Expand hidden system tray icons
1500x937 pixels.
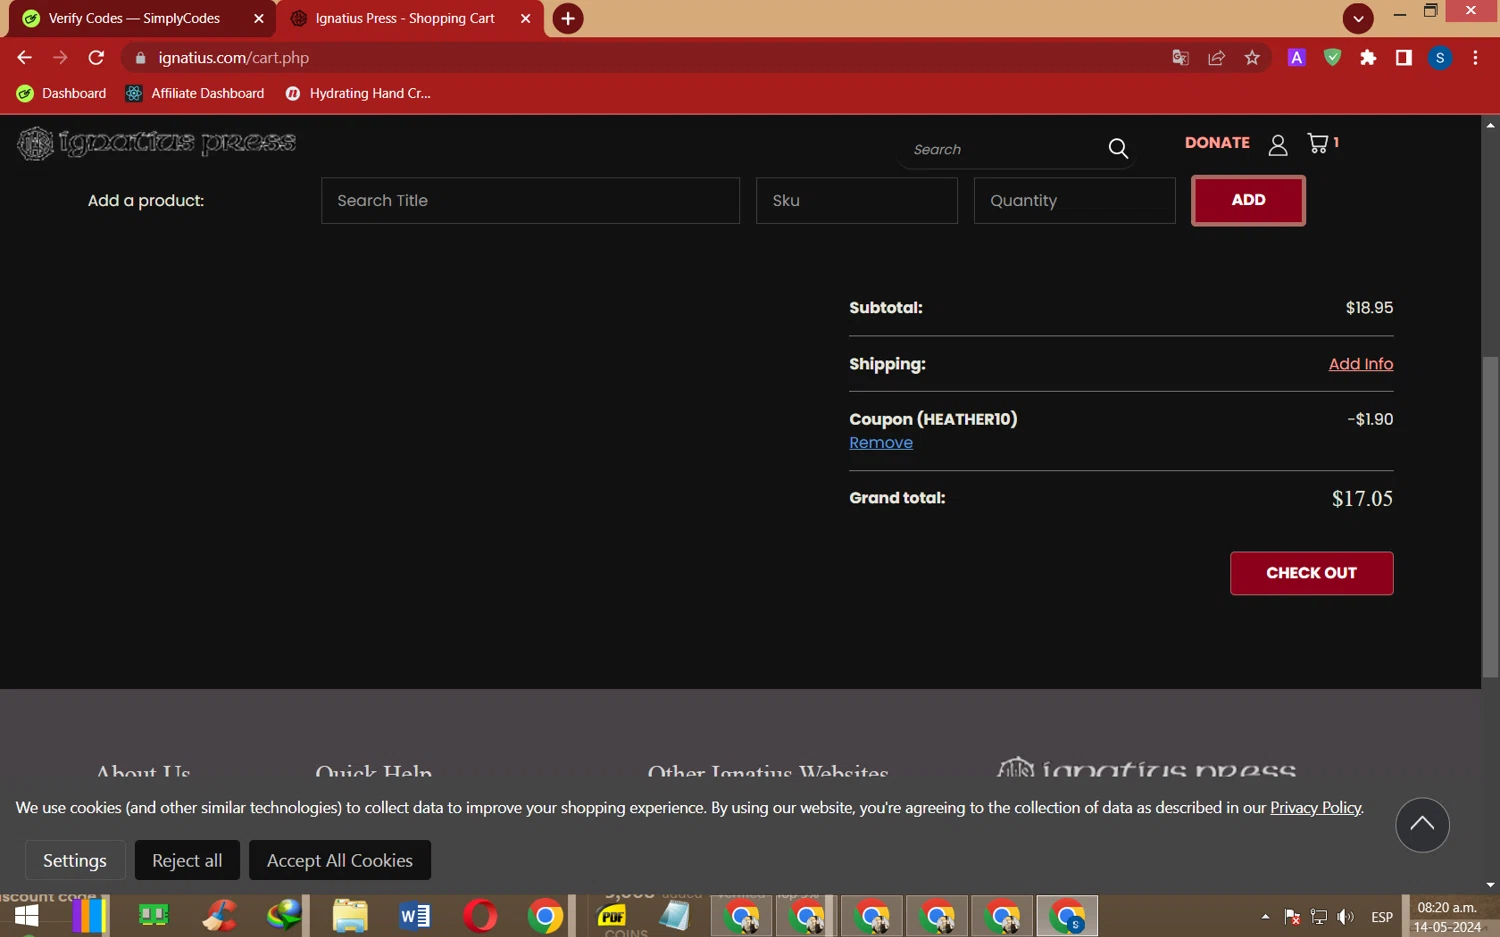coord(1265,916)
